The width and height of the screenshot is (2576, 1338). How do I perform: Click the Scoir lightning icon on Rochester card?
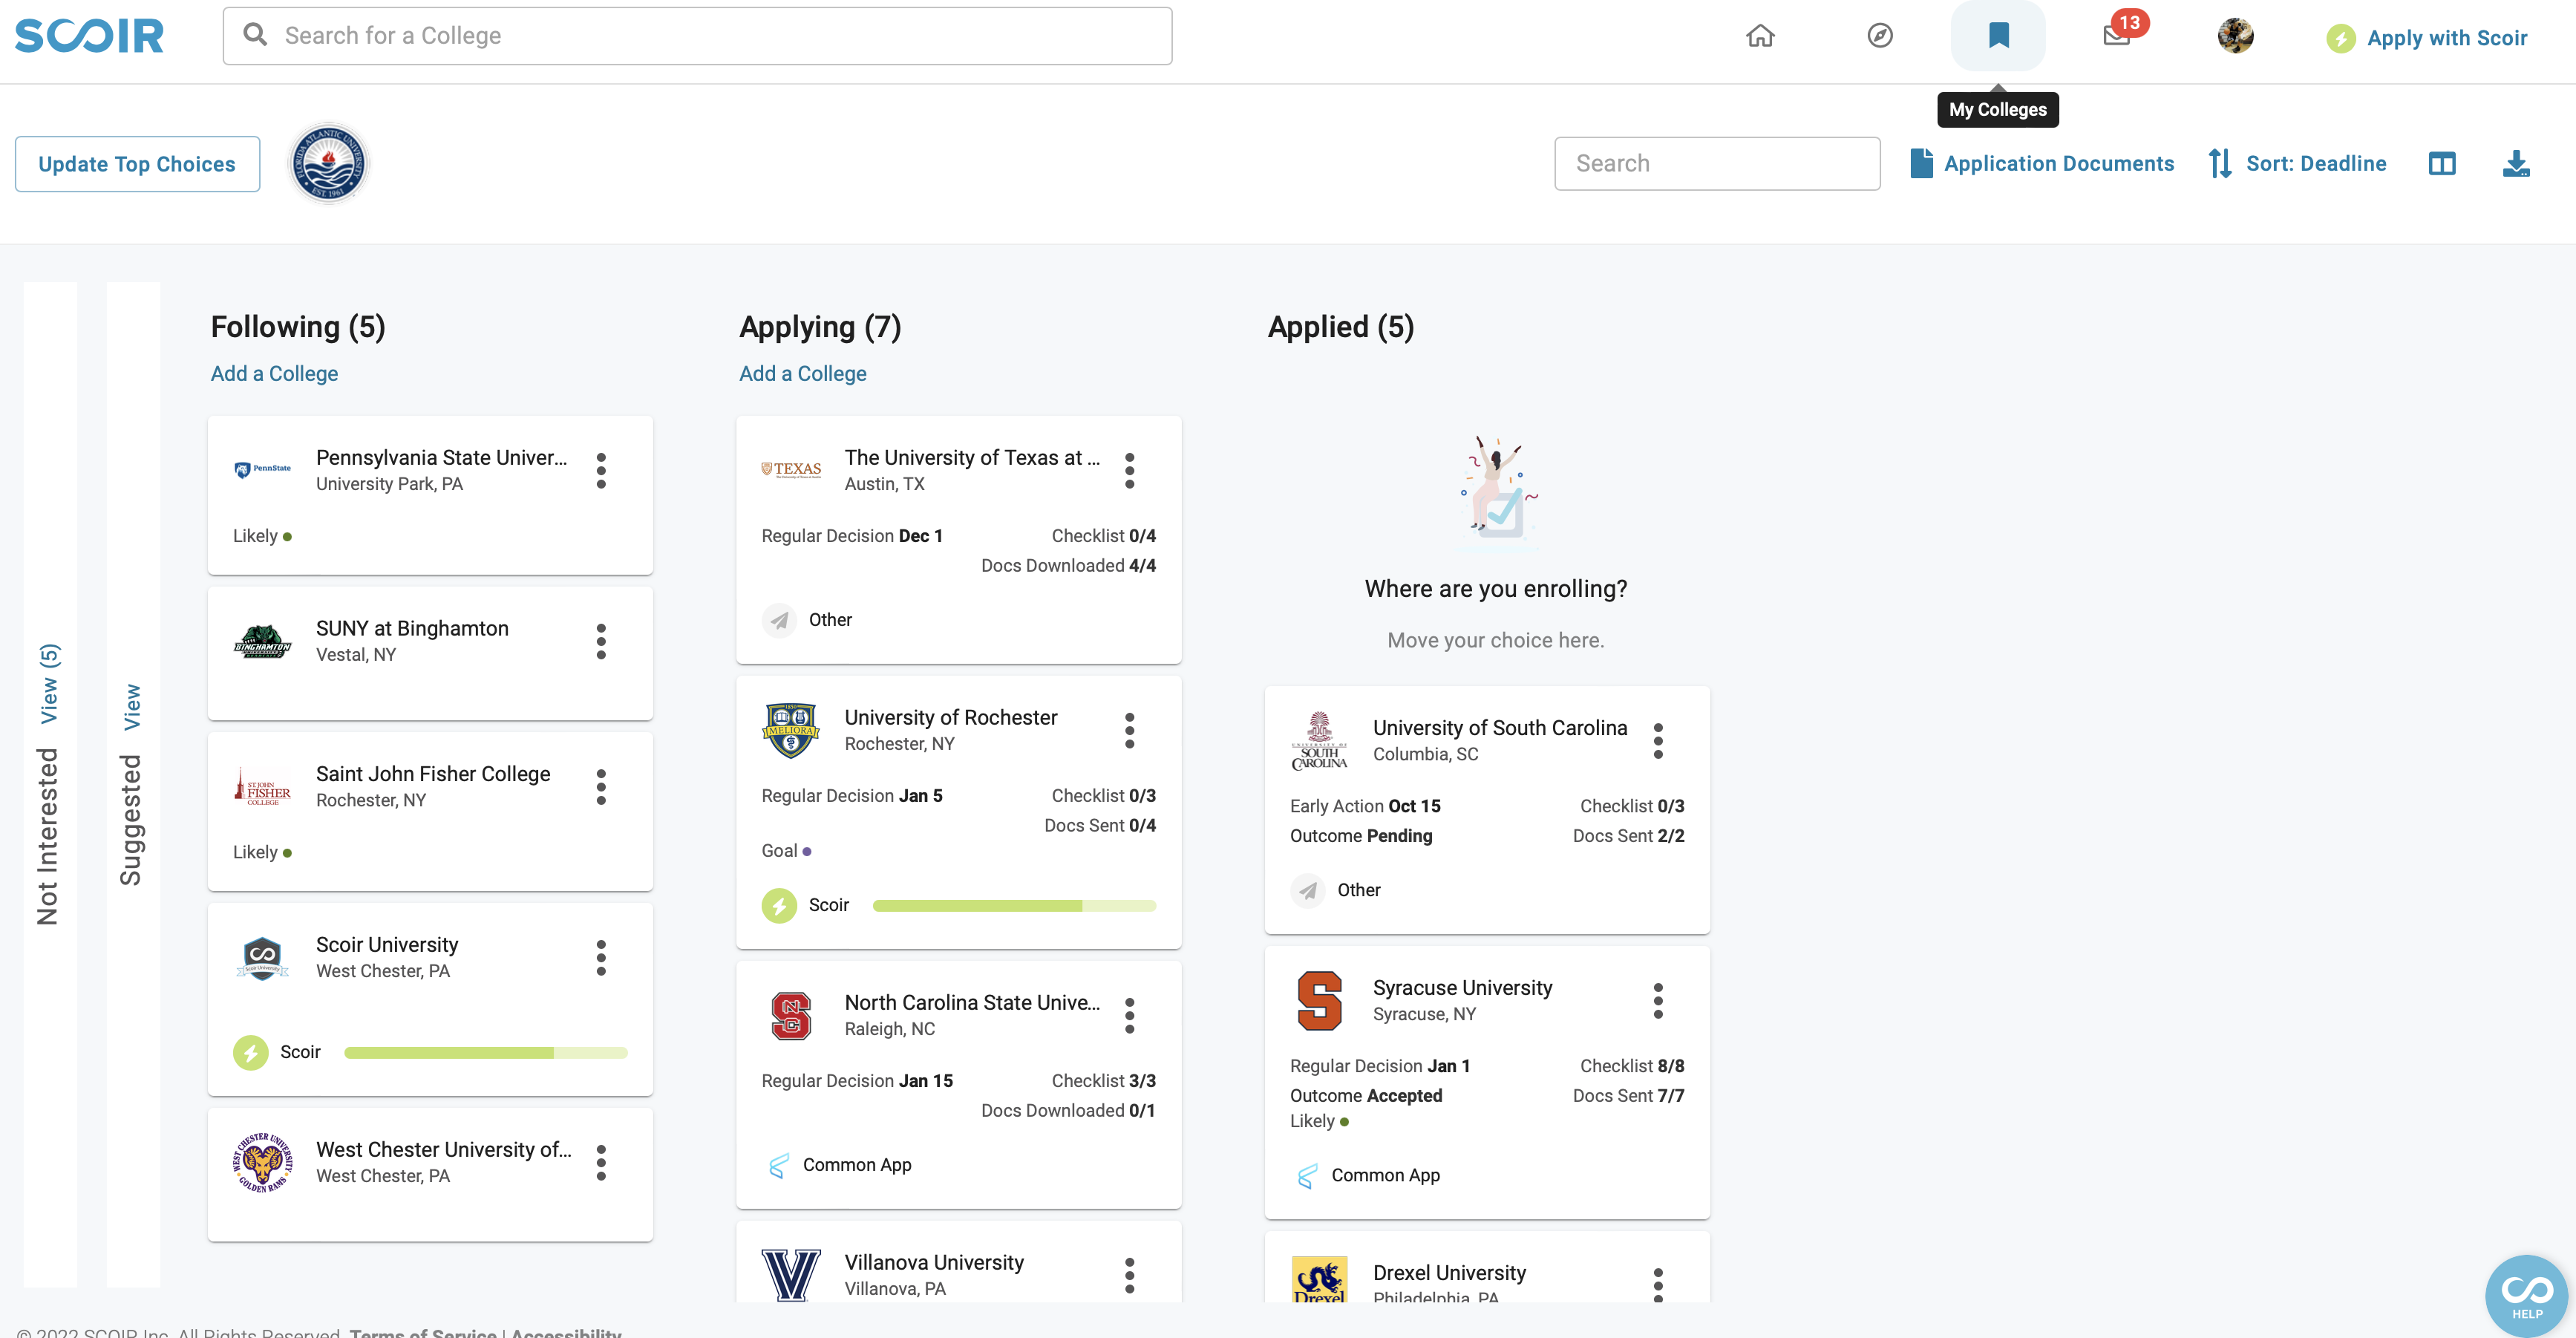pos(779,905)
